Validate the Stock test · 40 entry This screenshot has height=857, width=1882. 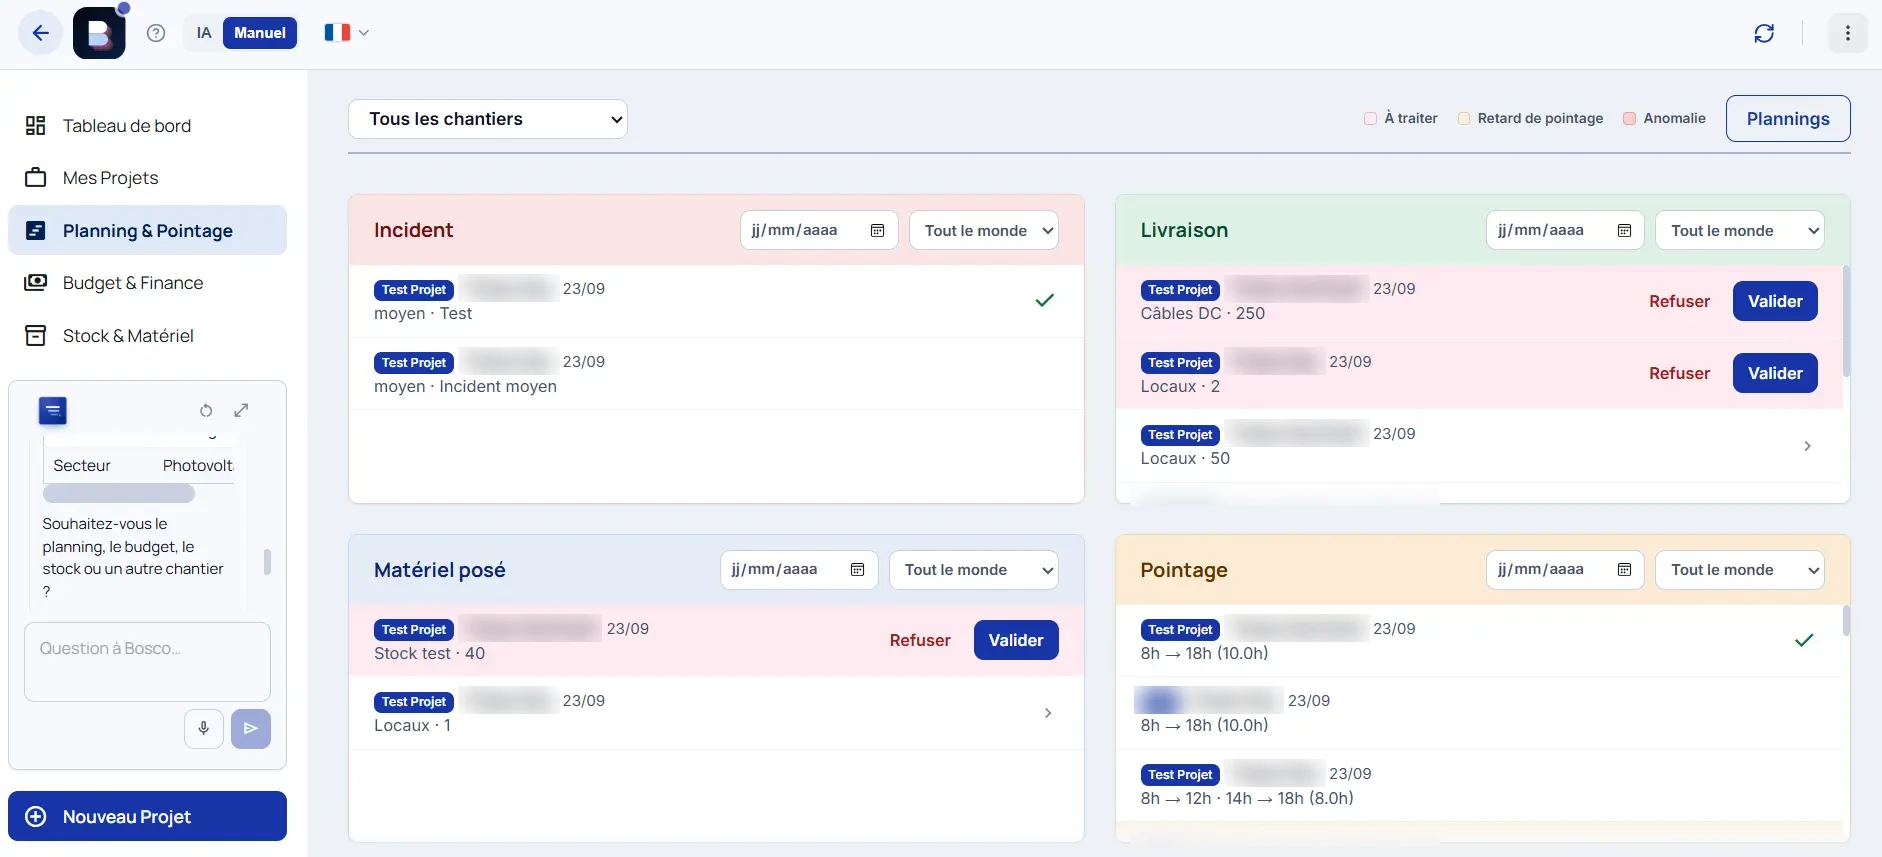(1016, 640)
